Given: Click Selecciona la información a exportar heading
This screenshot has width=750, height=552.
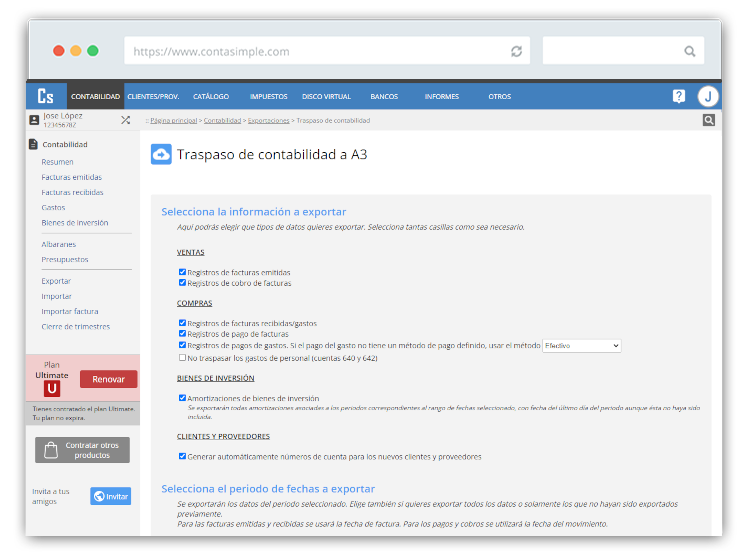Looking at the screenshot, I should pyautogui.click(x=254, y=212).
